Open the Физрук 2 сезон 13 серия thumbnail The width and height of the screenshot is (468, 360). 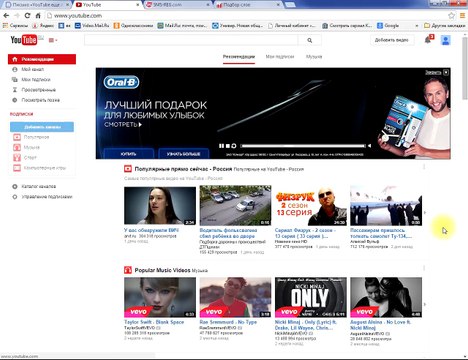(311, 206)
